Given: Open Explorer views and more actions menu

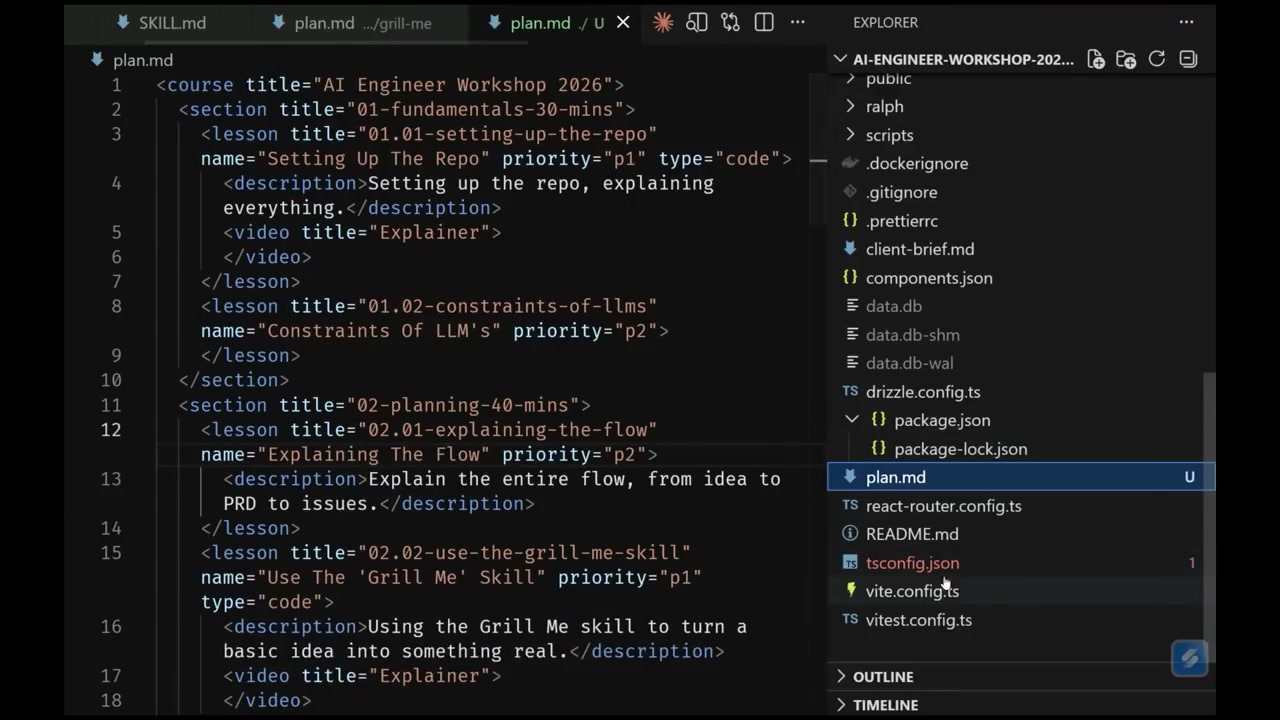Looking at the screenshot, I should 1186,22.
